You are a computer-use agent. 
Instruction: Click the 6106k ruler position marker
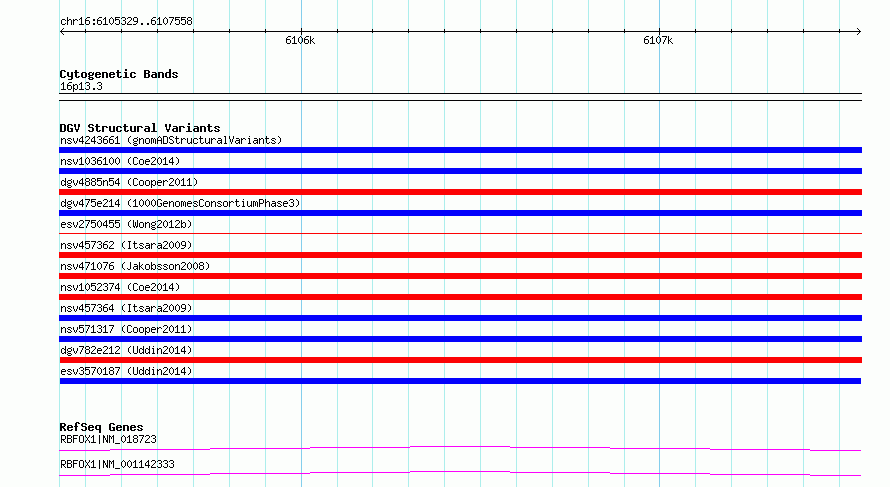(300, 40)
